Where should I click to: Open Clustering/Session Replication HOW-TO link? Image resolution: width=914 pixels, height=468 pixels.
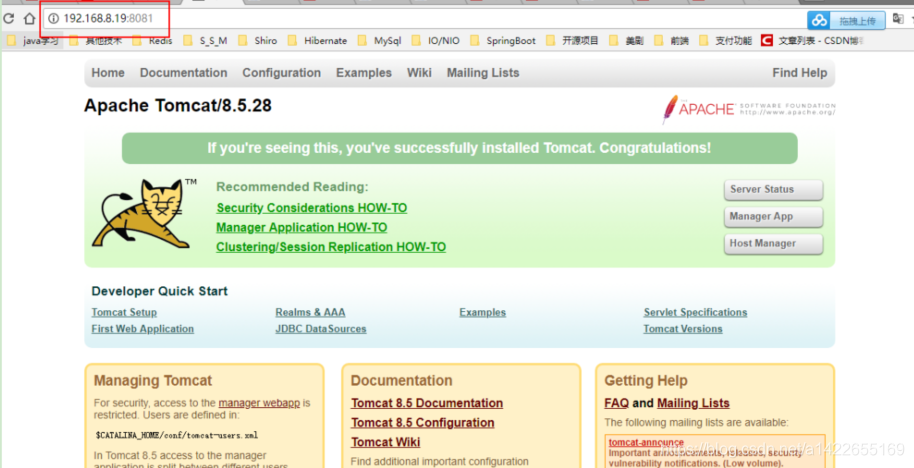pos(331,247)
